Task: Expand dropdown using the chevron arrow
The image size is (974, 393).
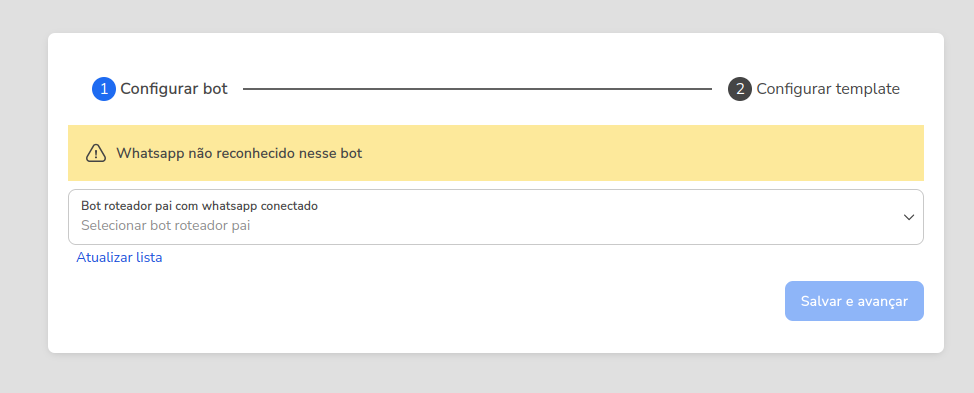Action: point(909,217)
